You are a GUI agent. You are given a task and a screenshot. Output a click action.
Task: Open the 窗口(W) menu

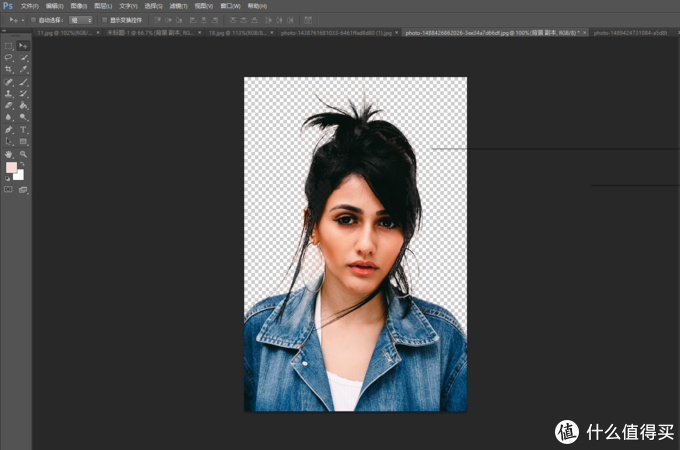click(x=230, y=6)
